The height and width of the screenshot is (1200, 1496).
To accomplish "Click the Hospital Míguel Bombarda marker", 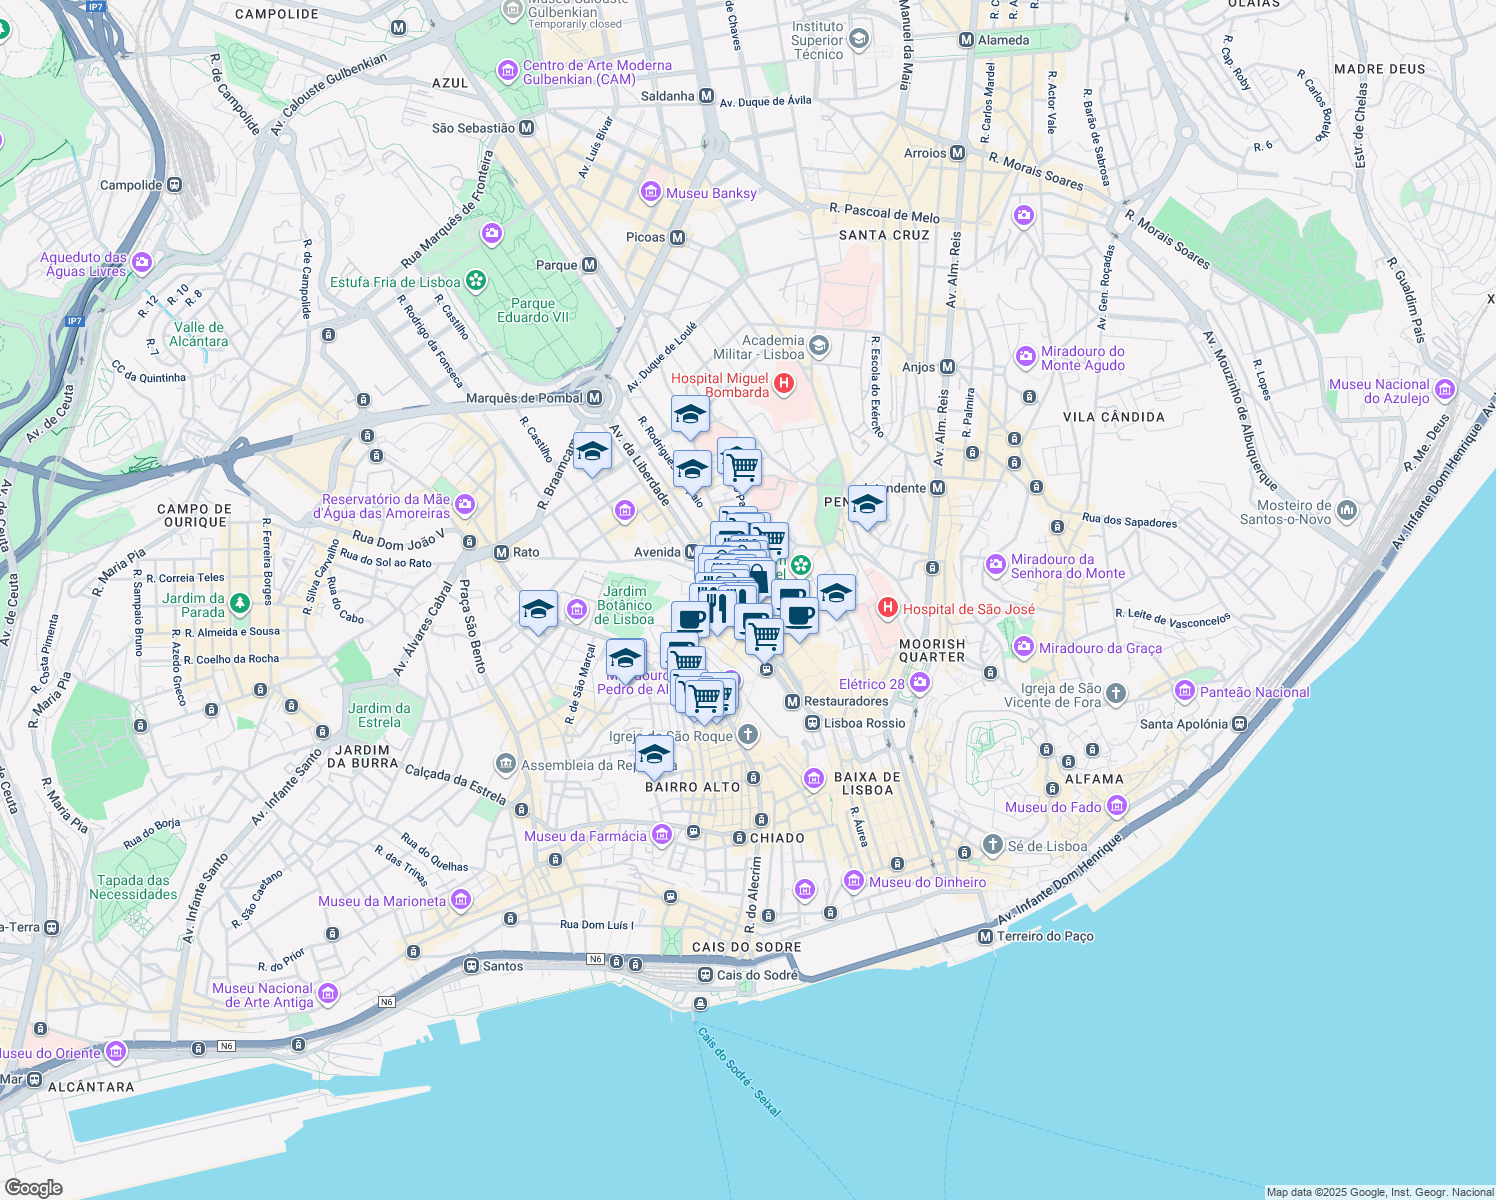I will [786, 383].
